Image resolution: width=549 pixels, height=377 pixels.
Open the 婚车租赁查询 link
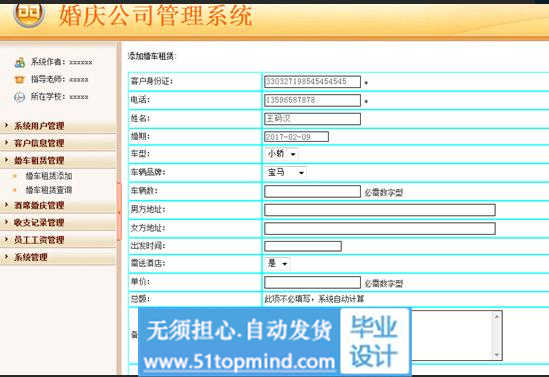tap(49, 190)
